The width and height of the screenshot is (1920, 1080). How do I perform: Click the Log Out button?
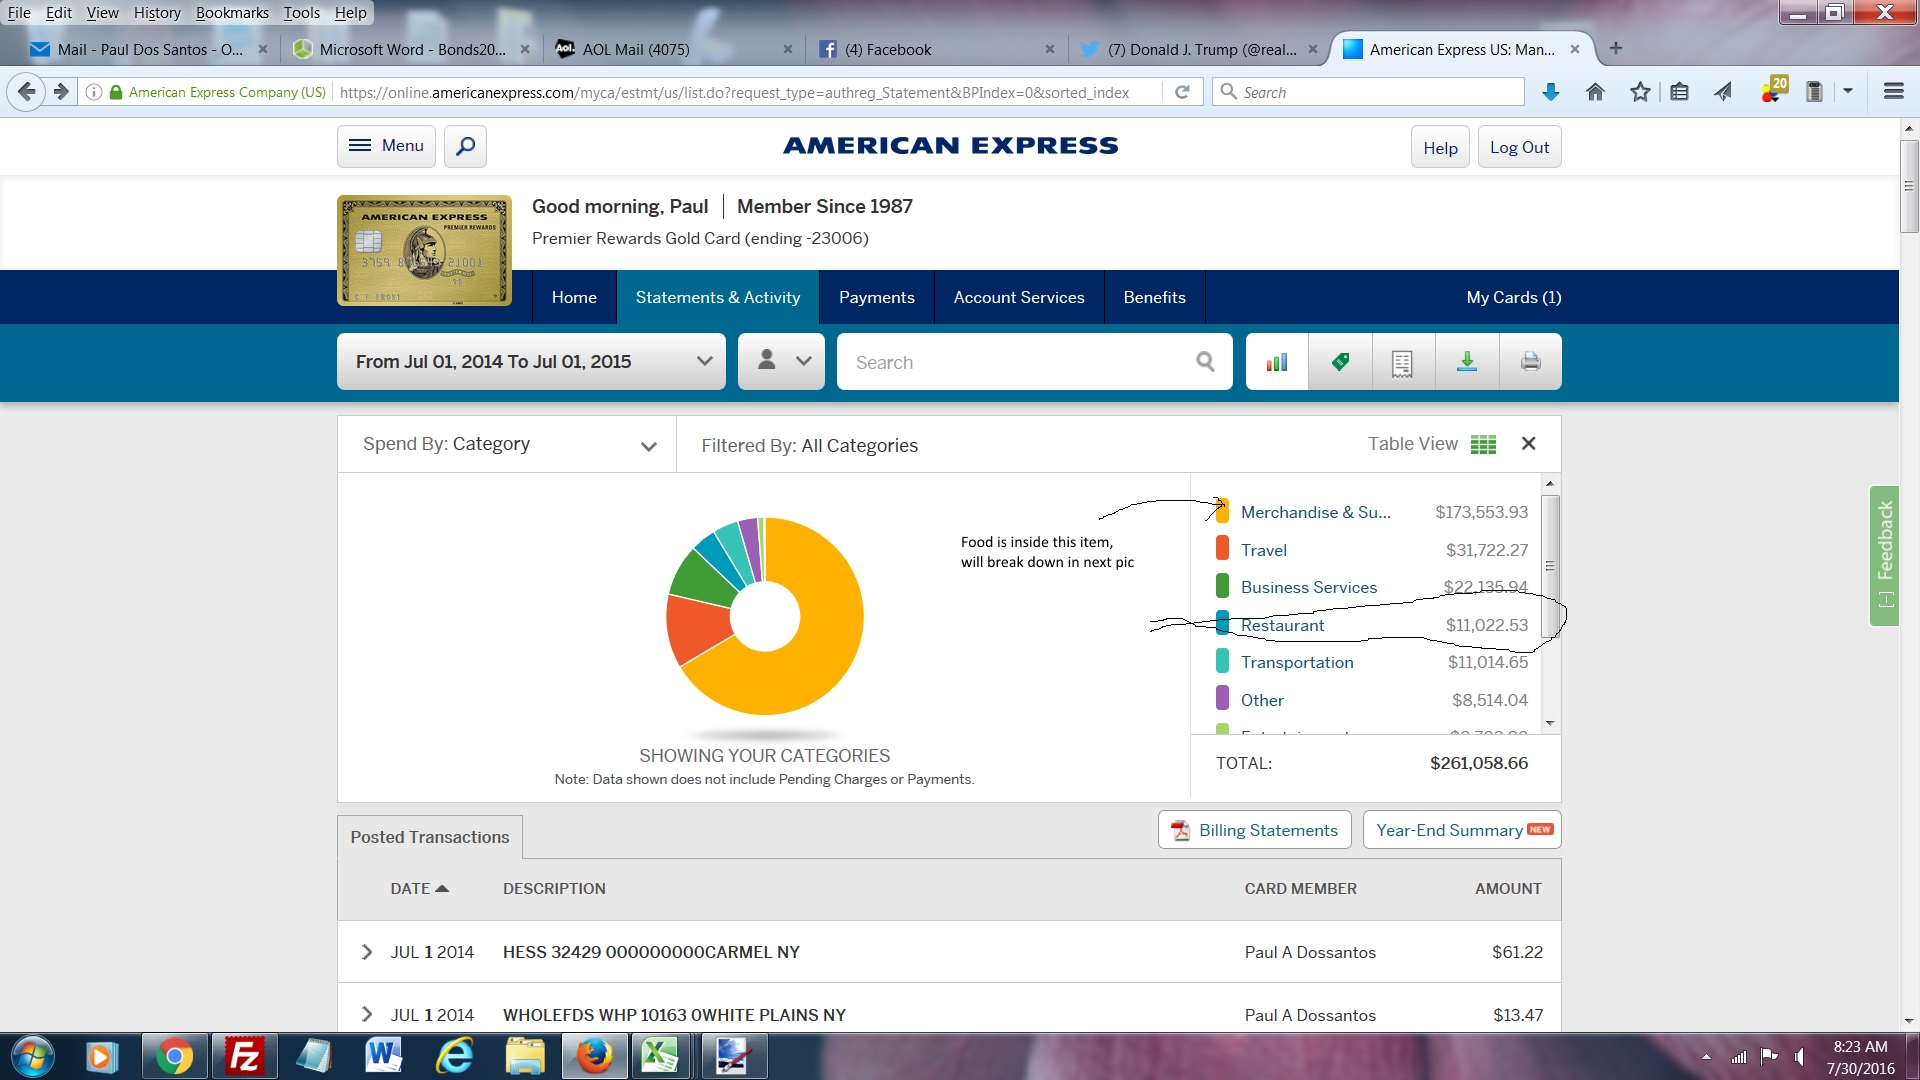pyautogui.click(x=1519, y=147)
